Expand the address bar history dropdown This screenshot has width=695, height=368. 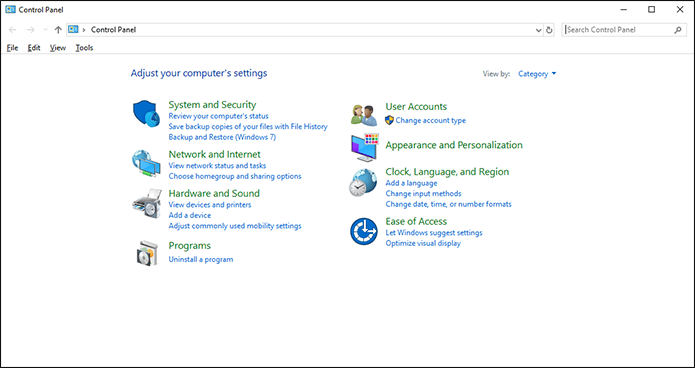tap(539, 30)
